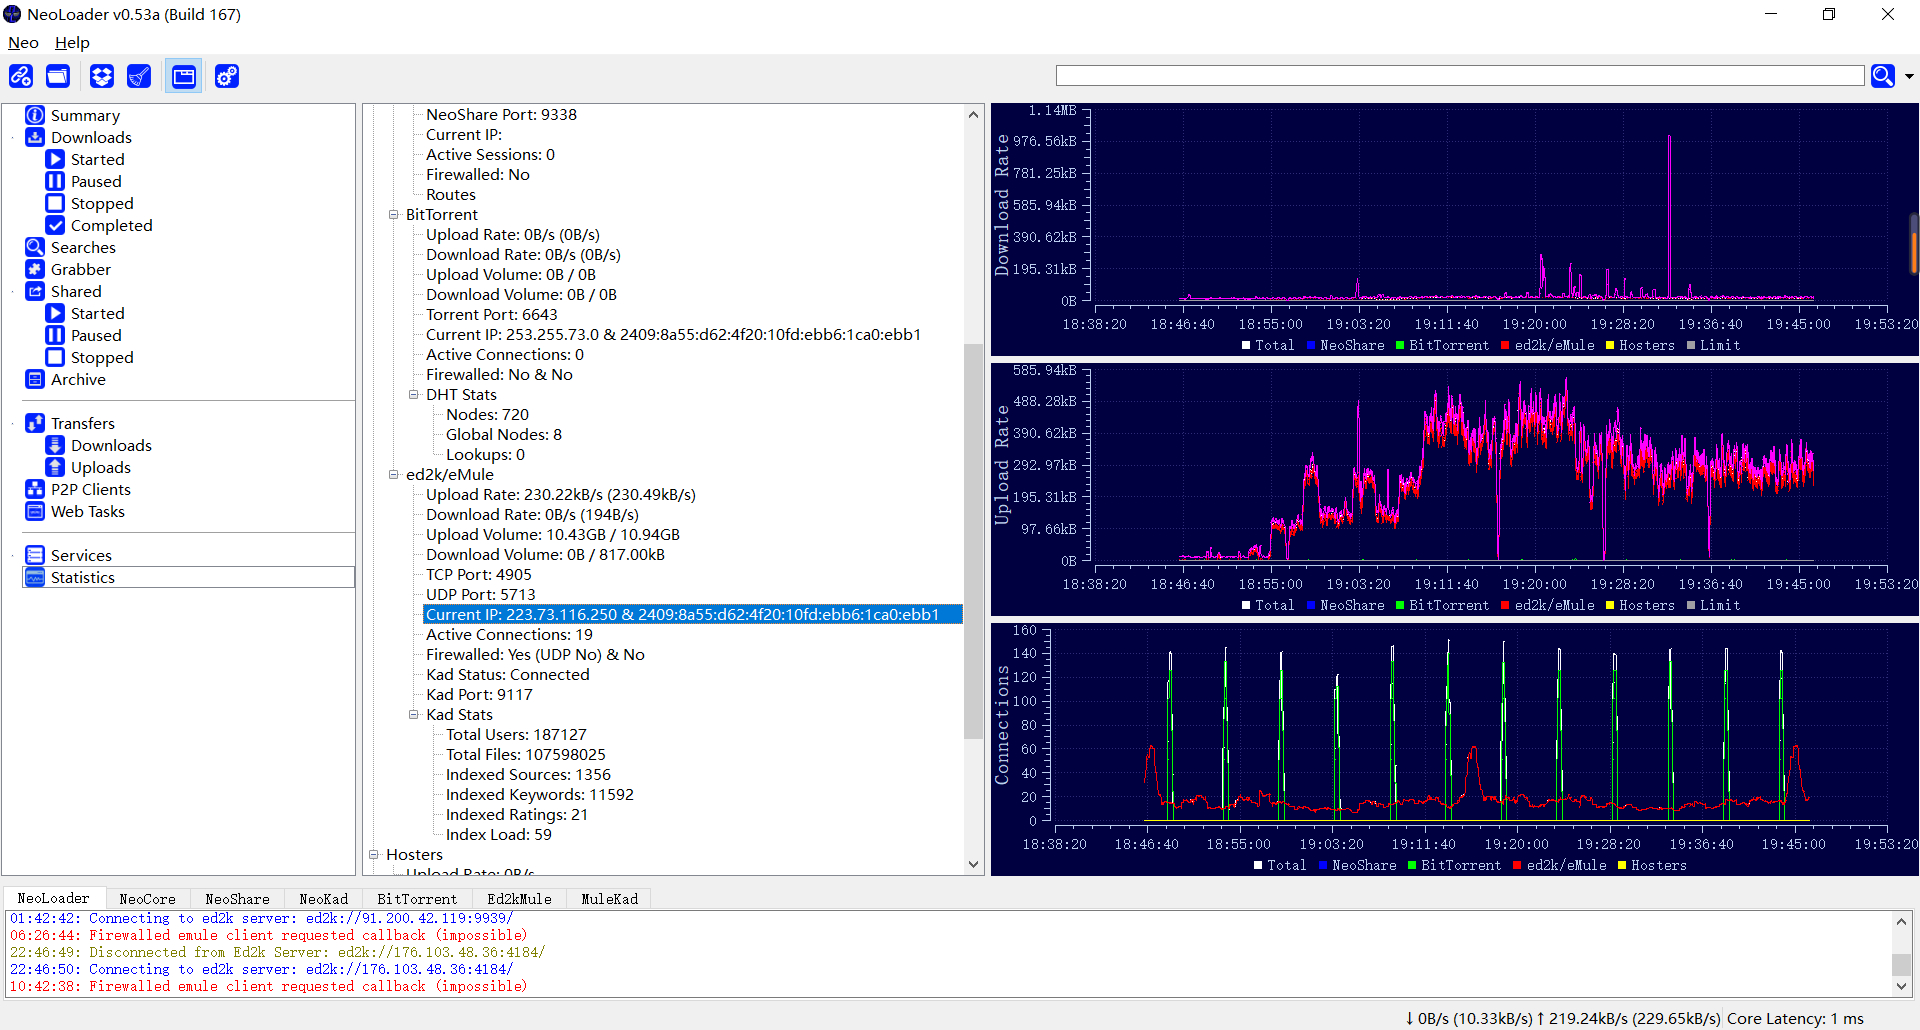Collapse the BitTorrent stats node
The image size is (1920, 1030).
coord(394,215)
